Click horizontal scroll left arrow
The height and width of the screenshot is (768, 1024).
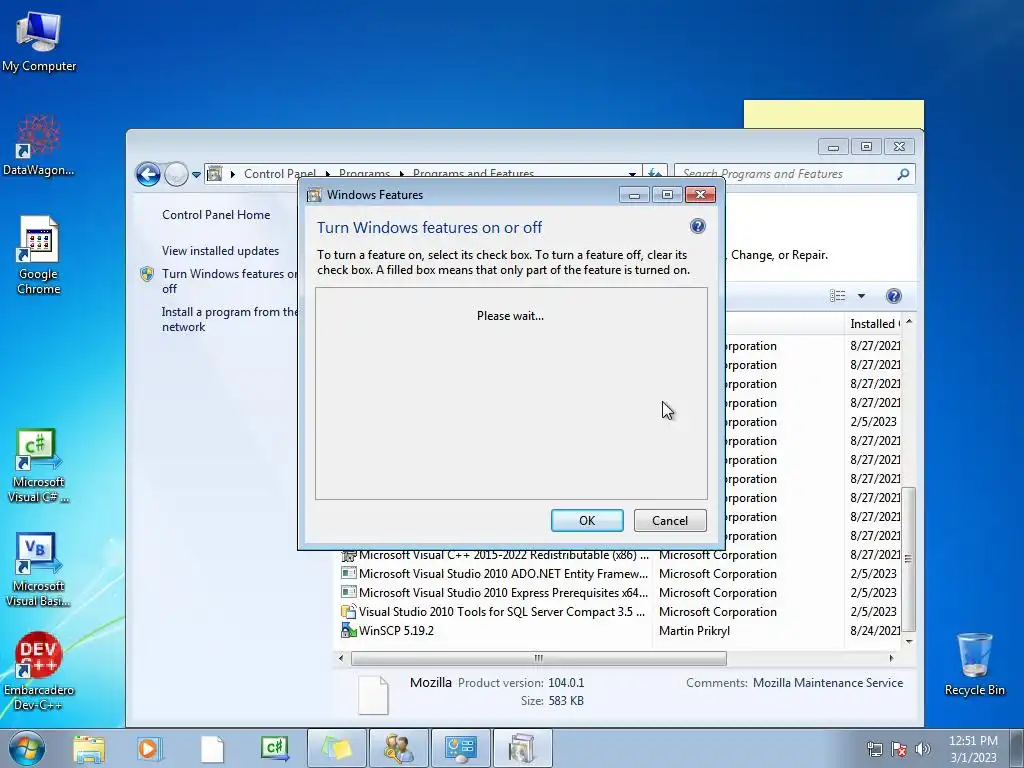point(341,658)
